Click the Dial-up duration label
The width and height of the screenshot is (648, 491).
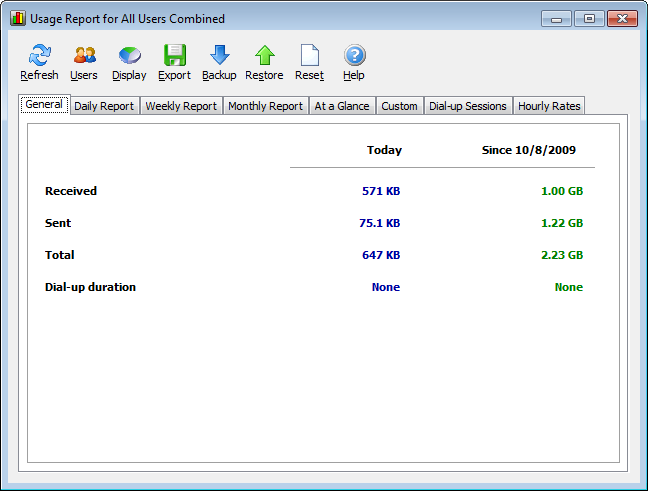click(90, 287)
